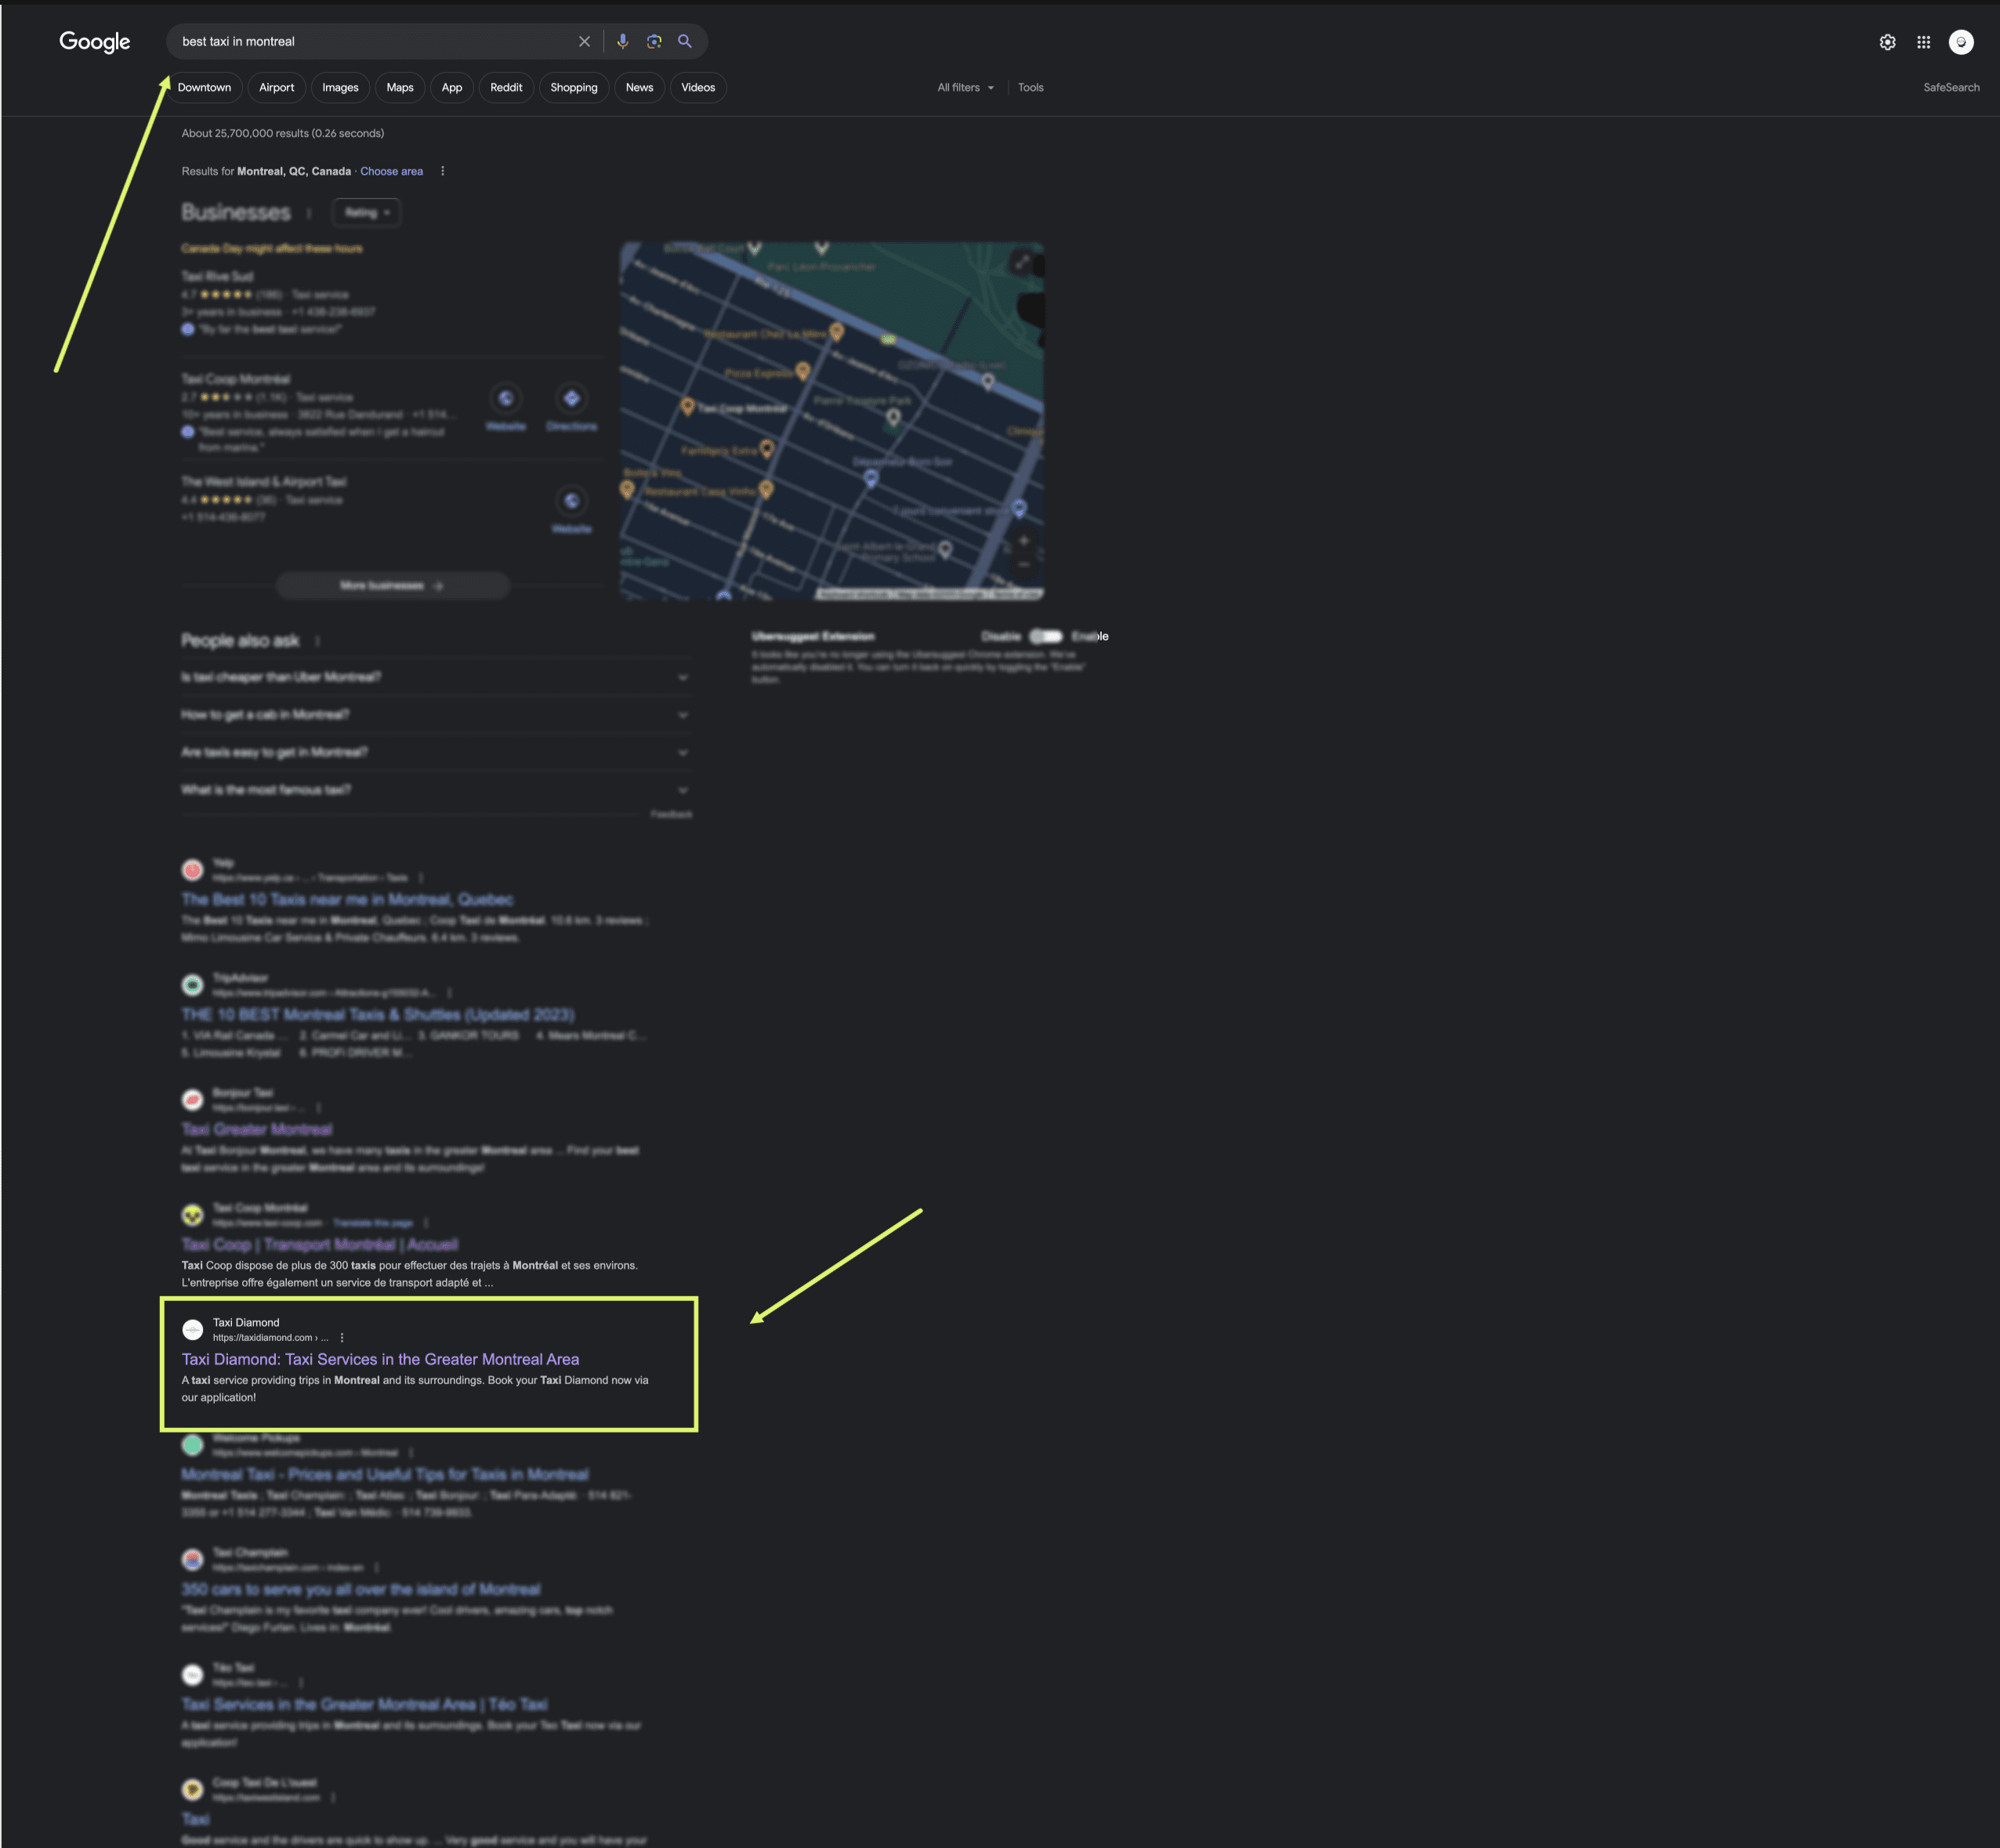Open the Google apps grid icon
The image size is (2000, 1848).
pyautogui.click(x=1923, y=42)
